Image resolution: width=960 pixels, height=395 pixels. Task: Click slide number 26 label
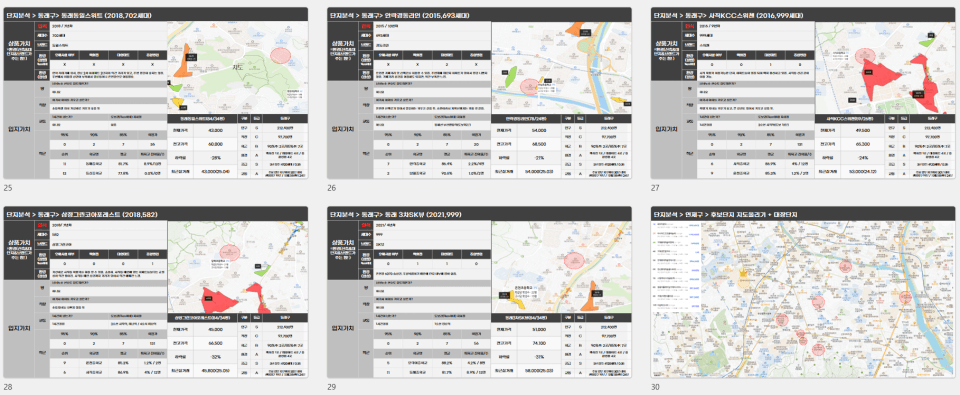(x=331, y=188)
